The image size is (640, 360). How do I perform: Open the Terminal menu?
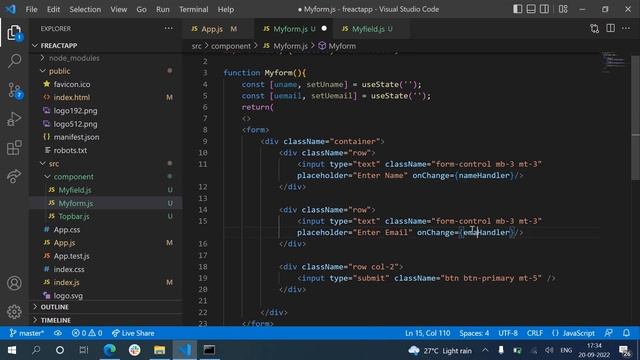click(x=193, y=9)
